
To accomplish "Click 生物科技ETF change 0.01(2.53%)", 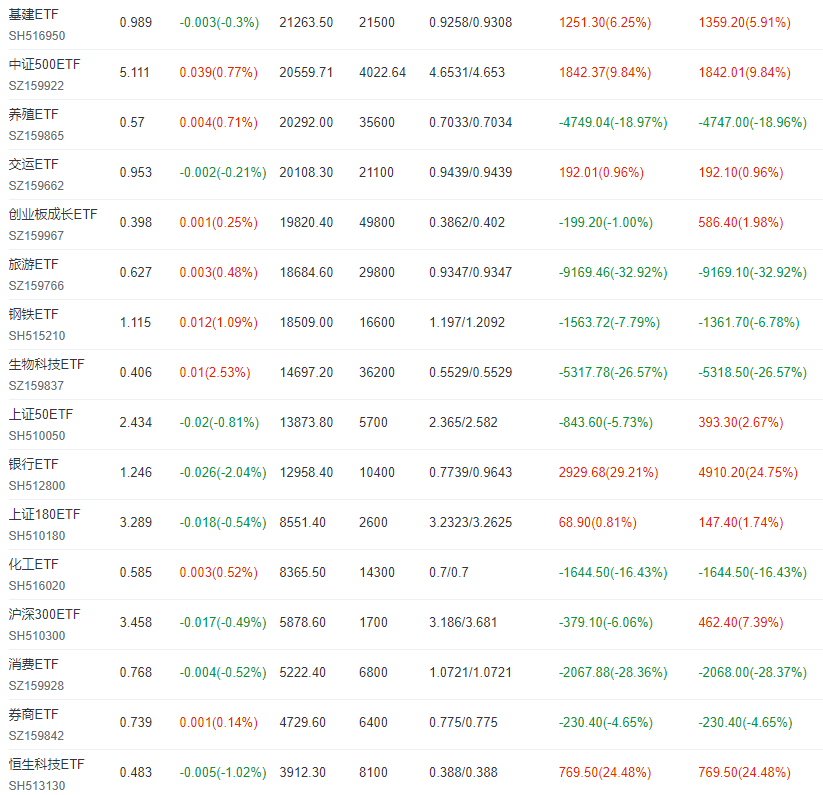I will click(x=215, y=372).
